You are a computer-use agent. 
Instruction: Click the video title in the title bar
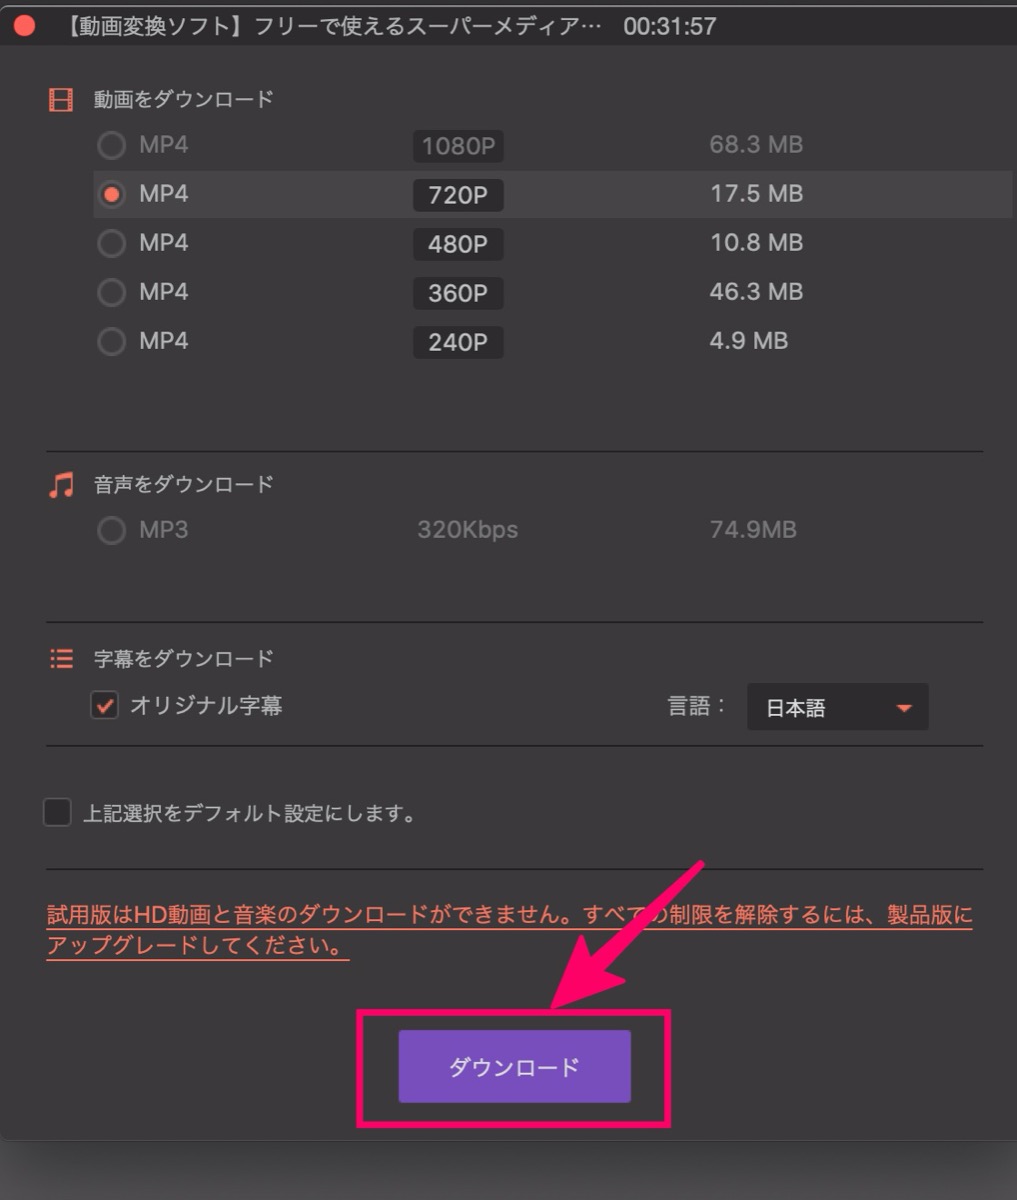(x=334, y=26)
